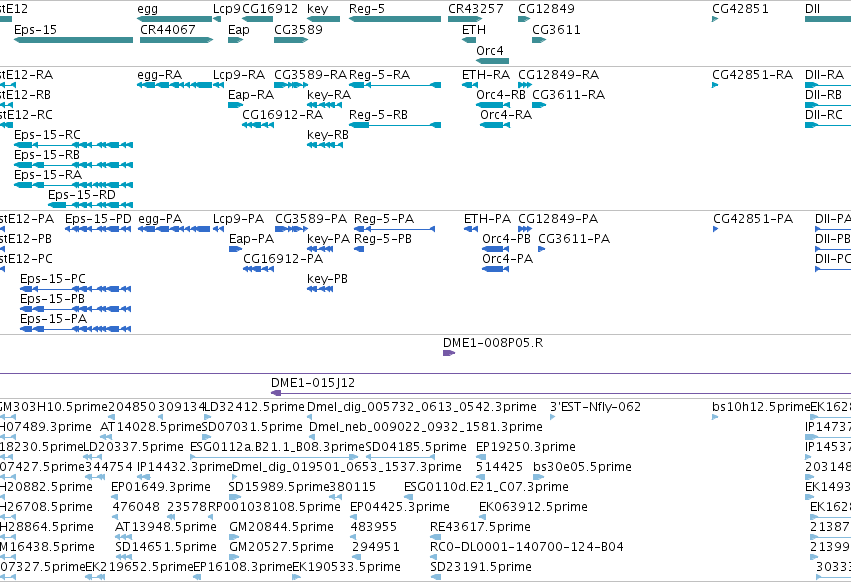Select the GM20844.5prime EST feature

pyautogui.click(x=235, y=537)
